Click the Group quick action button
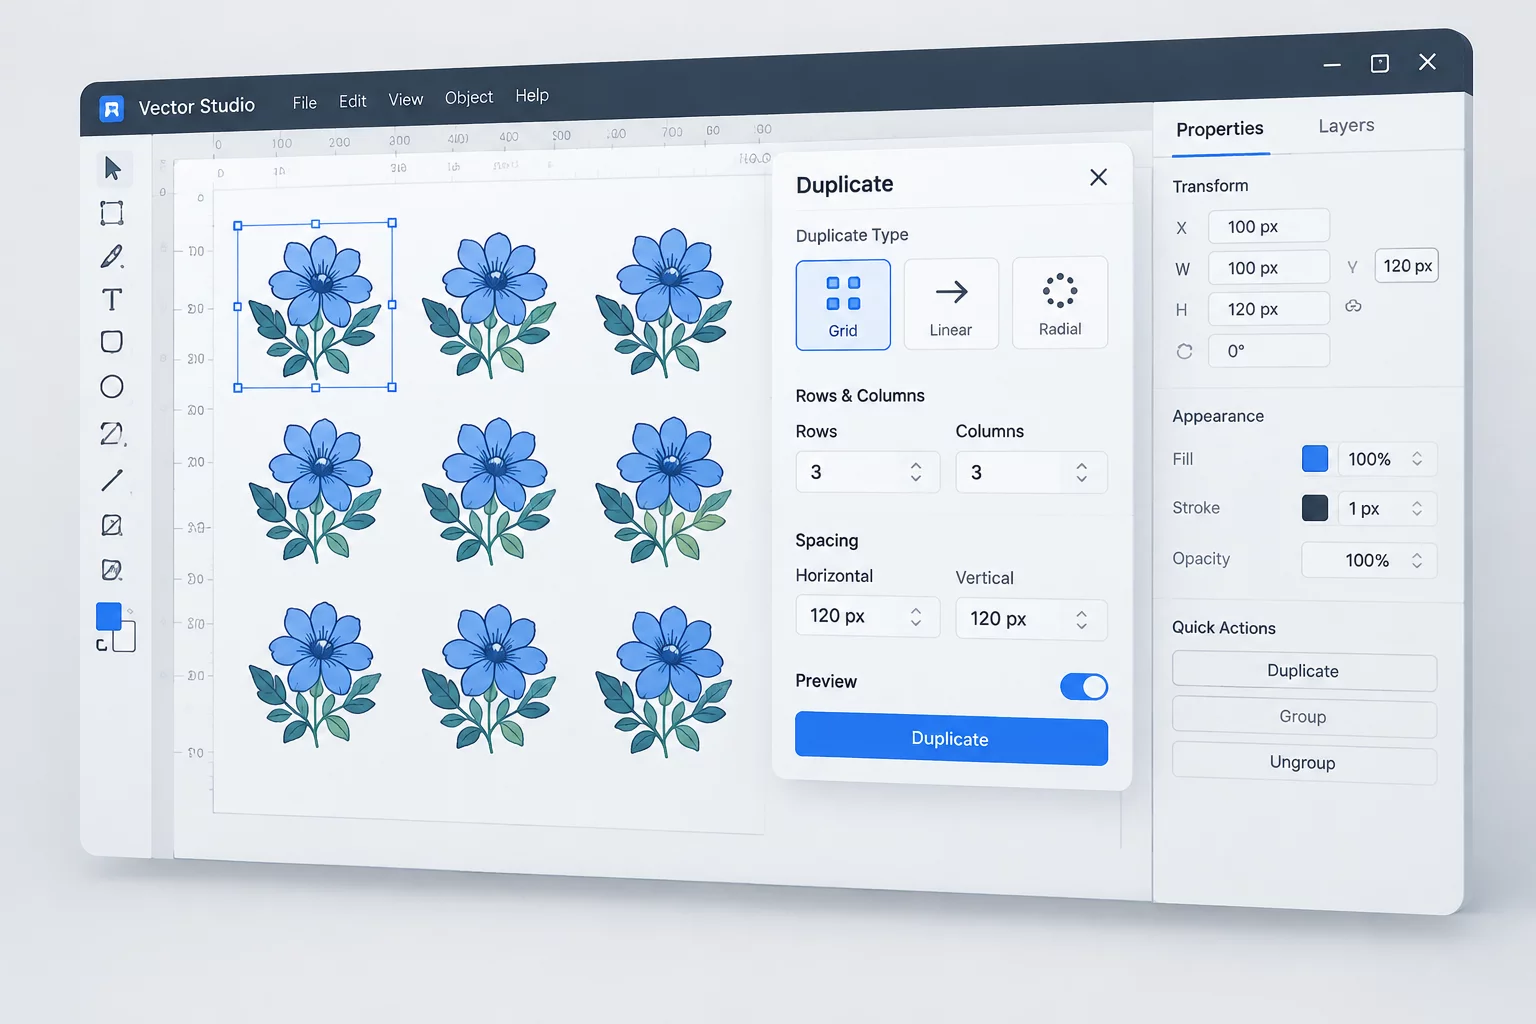 tap(1304, 717)
